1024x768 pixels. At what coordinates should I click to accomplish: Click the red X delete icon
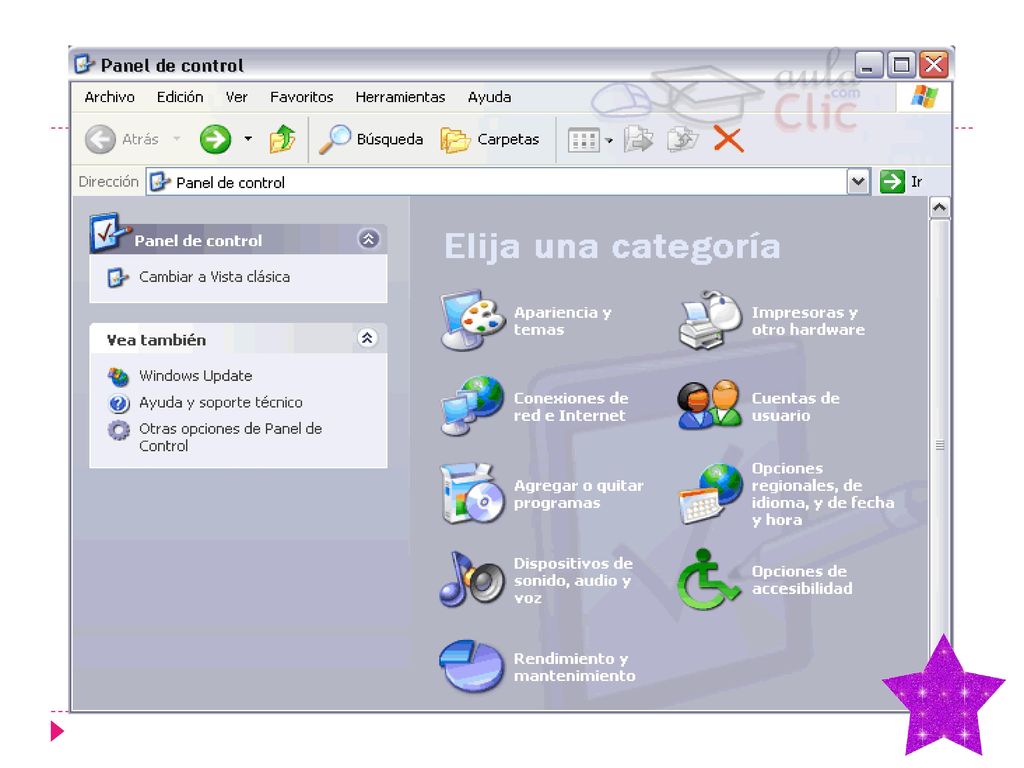(729, 139)
